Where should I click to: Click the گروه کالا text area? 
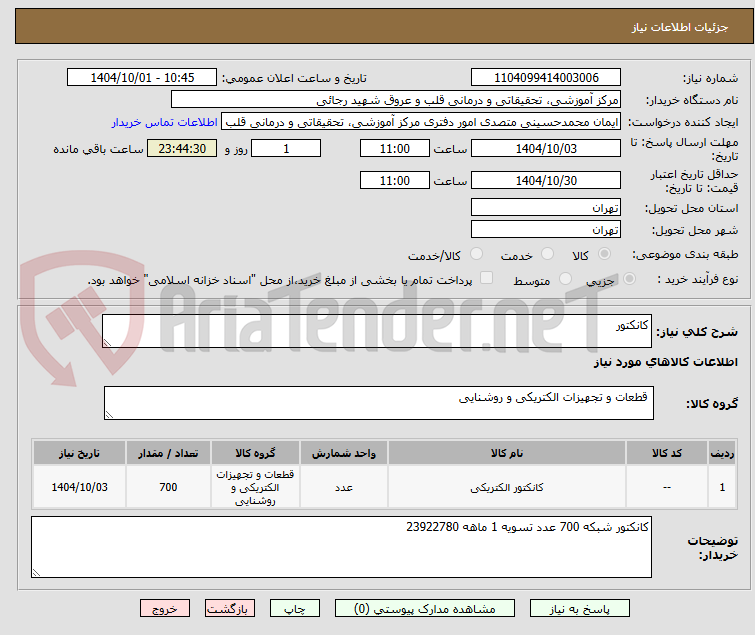(x=378, y=403)
